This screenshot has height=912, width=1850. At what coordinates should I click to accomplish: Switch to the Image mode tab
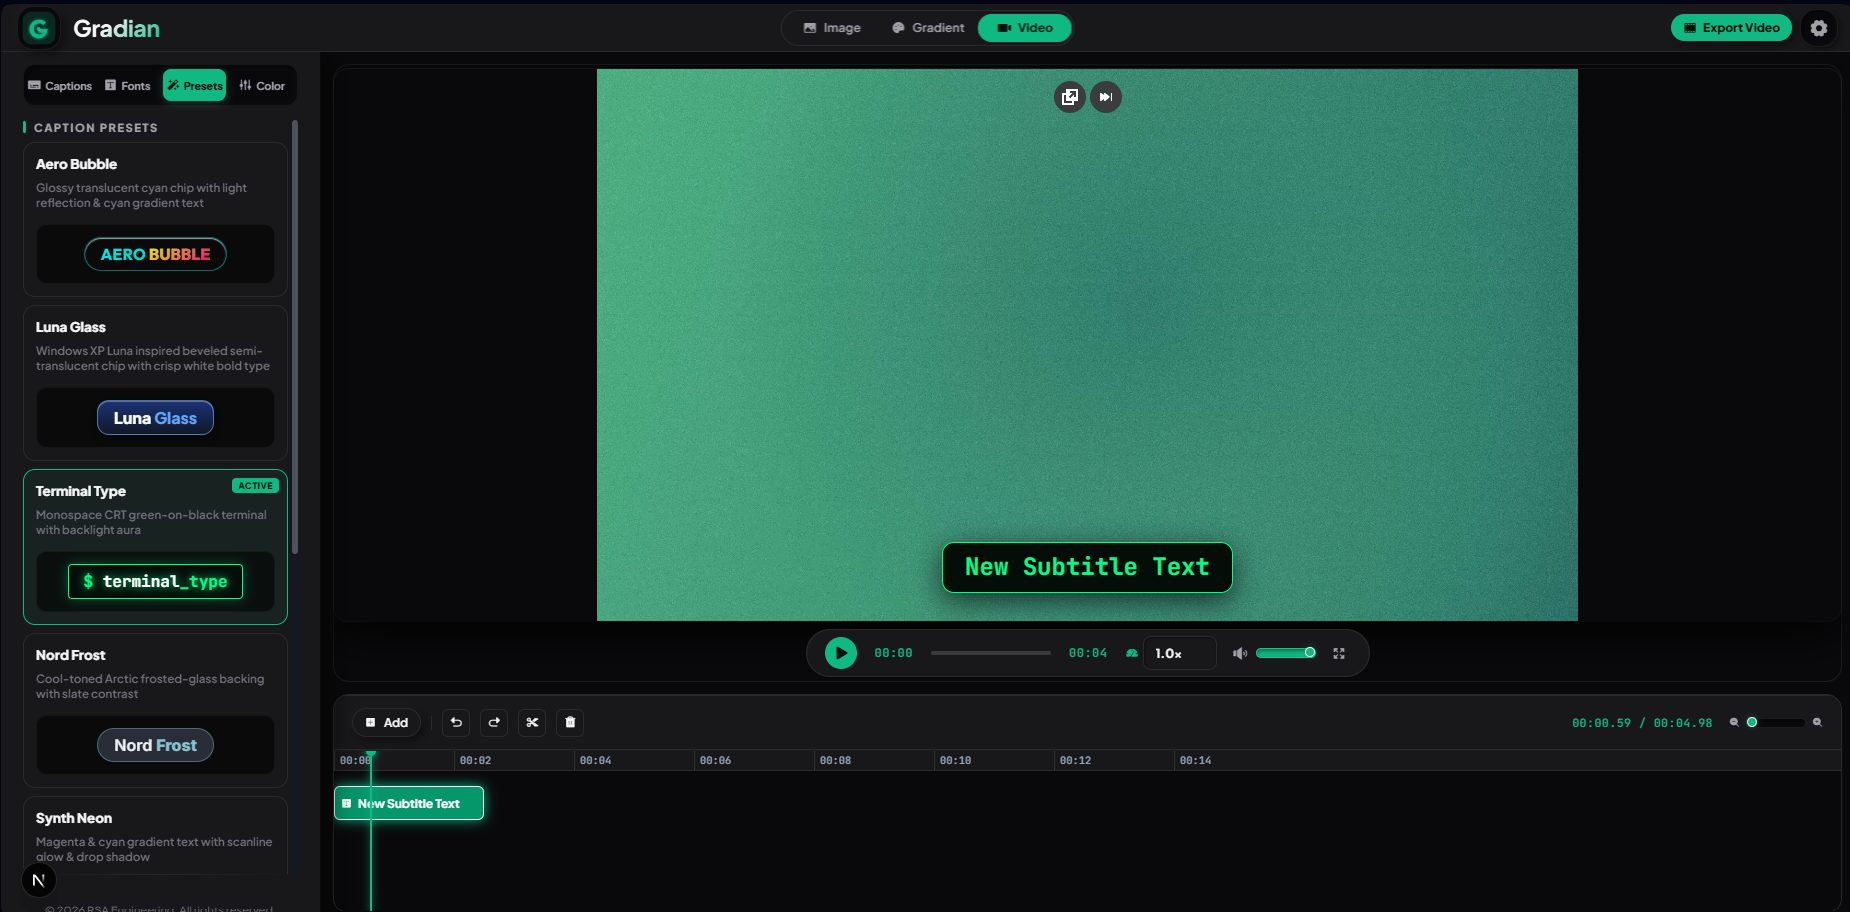coord(832,28)
